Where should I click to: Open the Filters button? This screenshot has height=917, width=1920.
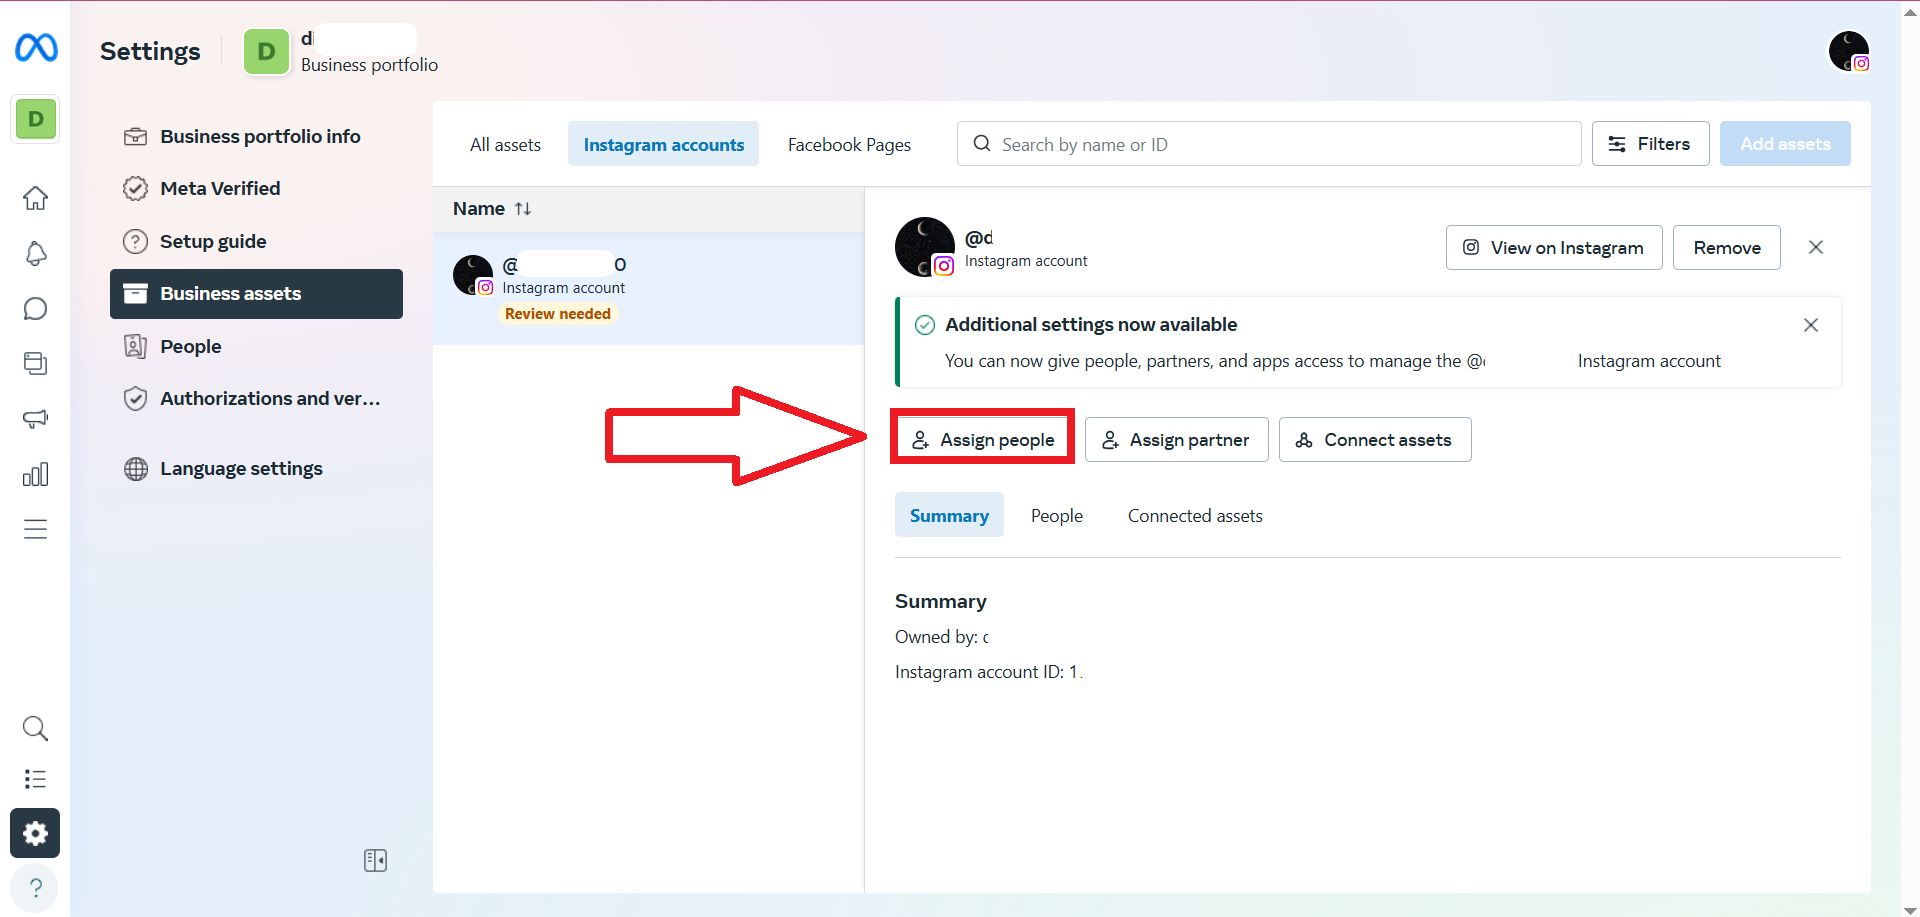coord(1650,144)
